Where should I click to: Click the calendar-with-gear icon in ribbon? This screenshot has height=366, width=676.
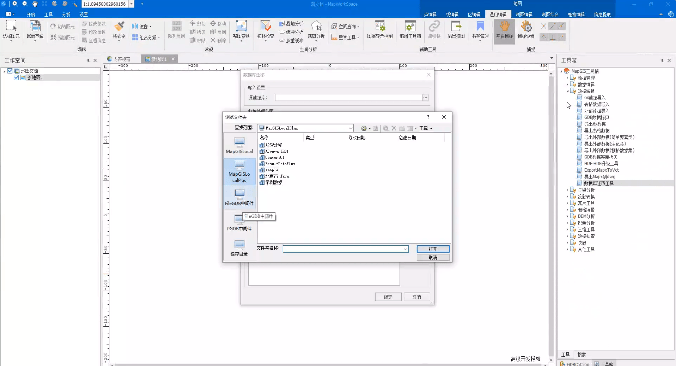(380, 26)
